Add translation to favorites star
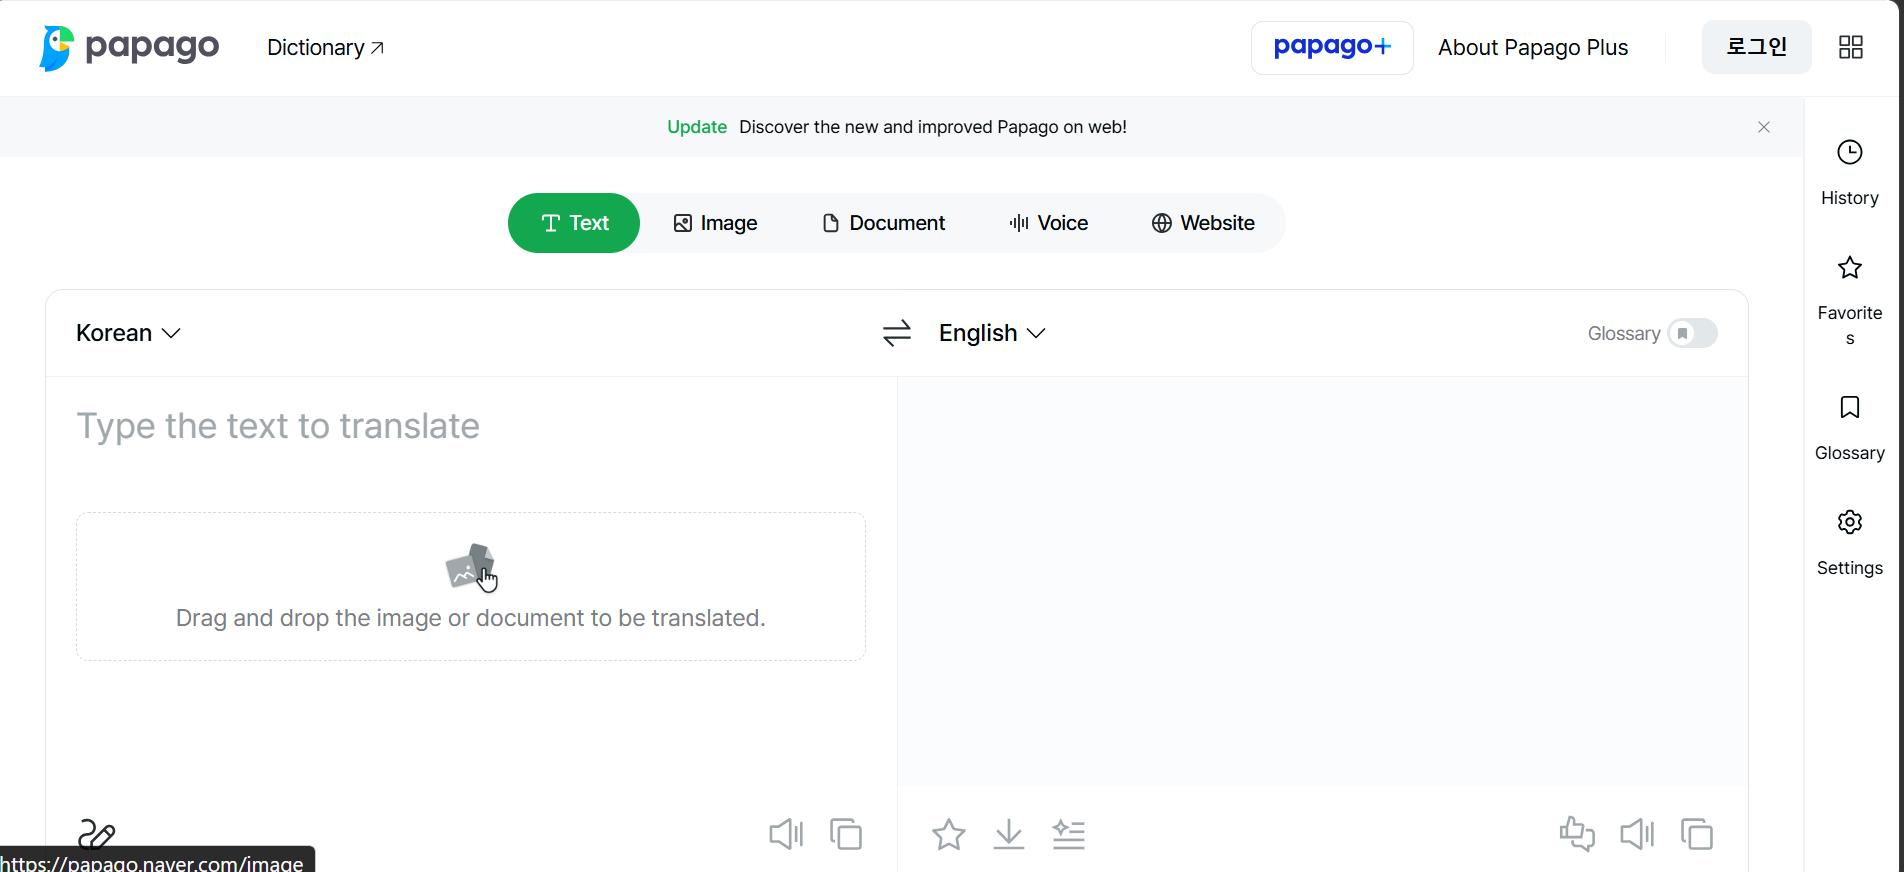 click(x=949, y=834)
